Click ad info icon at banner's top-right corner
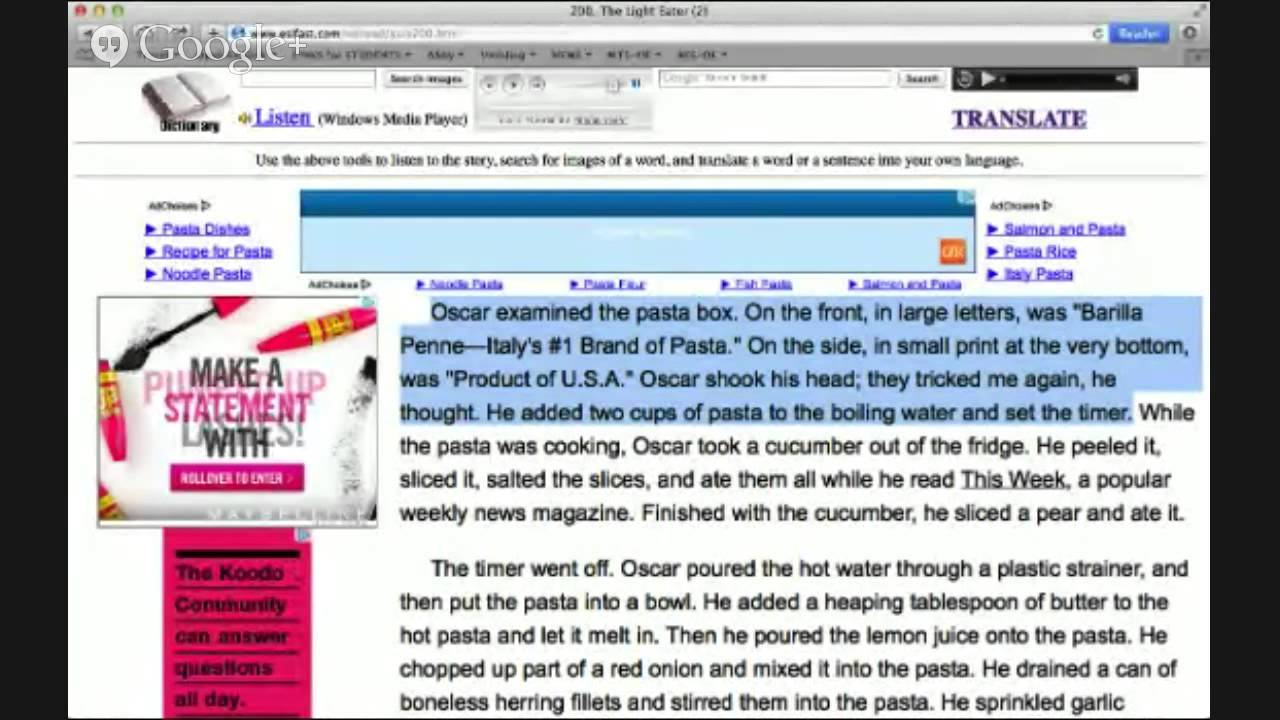 coord(966,198)
